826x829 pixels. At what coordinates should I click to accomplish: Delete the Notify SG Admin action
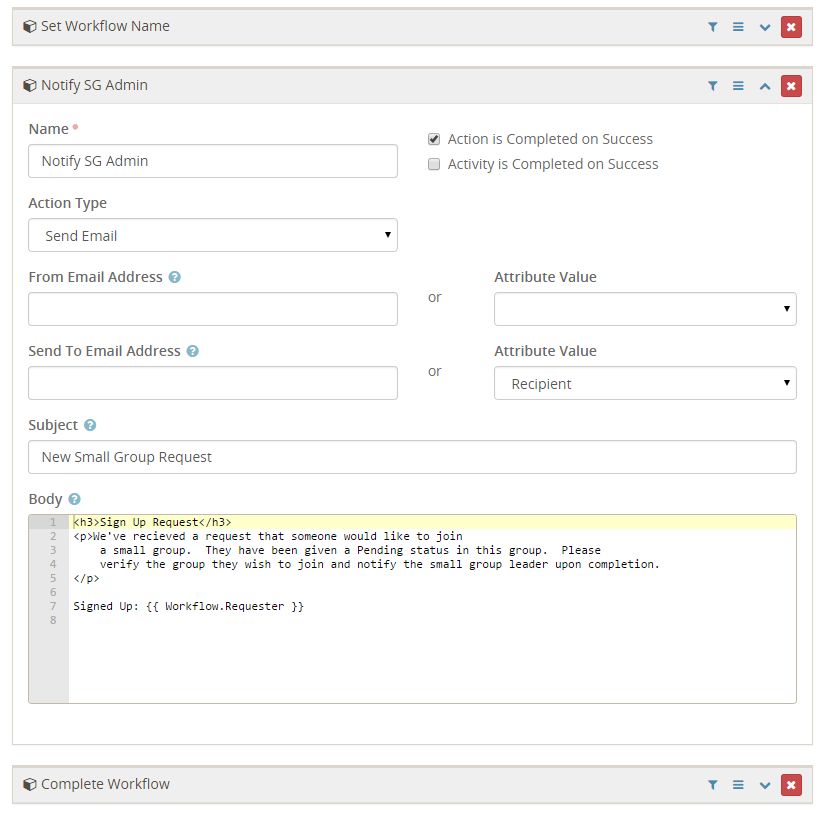(791, 86)
